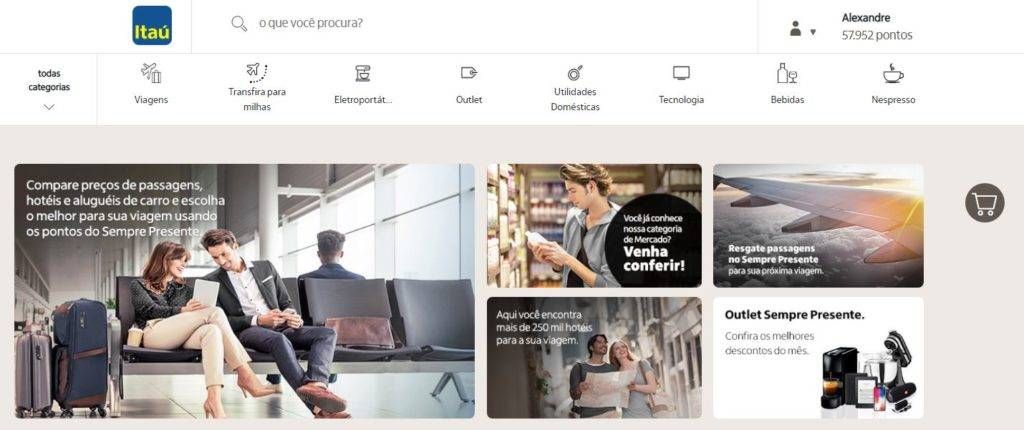Screen dimensions: 1024x430
Task: Open the user account dropdown arrow
Action: point(813,31)
